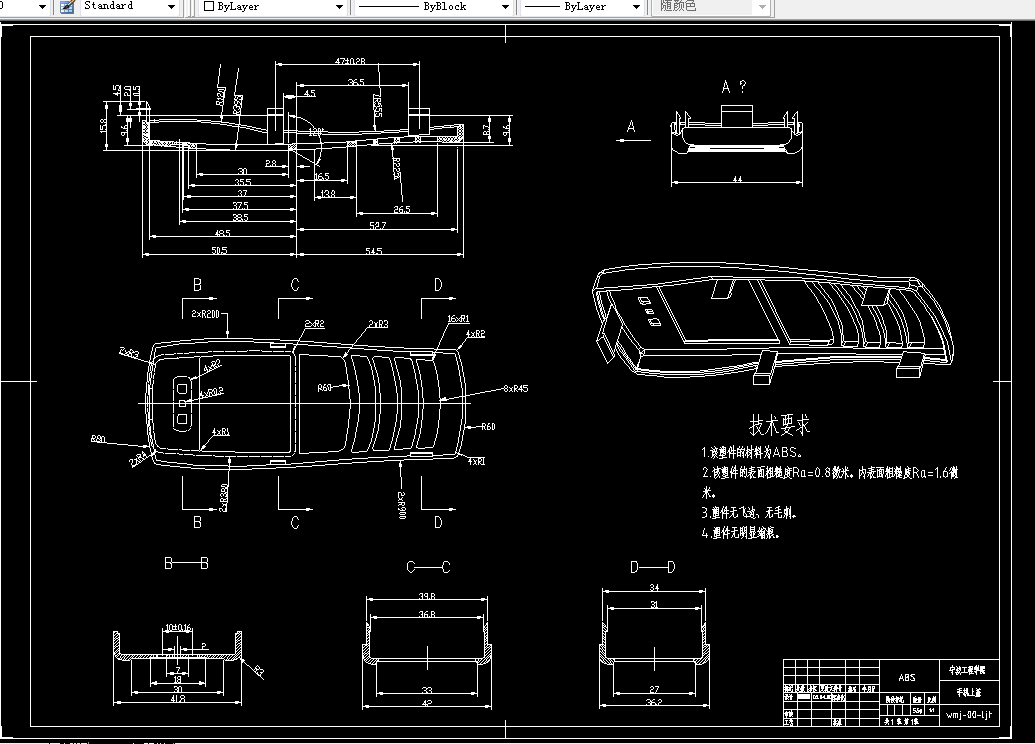Click the wmj-00-ljt drawing number
Screen dimensions: 1035x744
click(969, 714)
